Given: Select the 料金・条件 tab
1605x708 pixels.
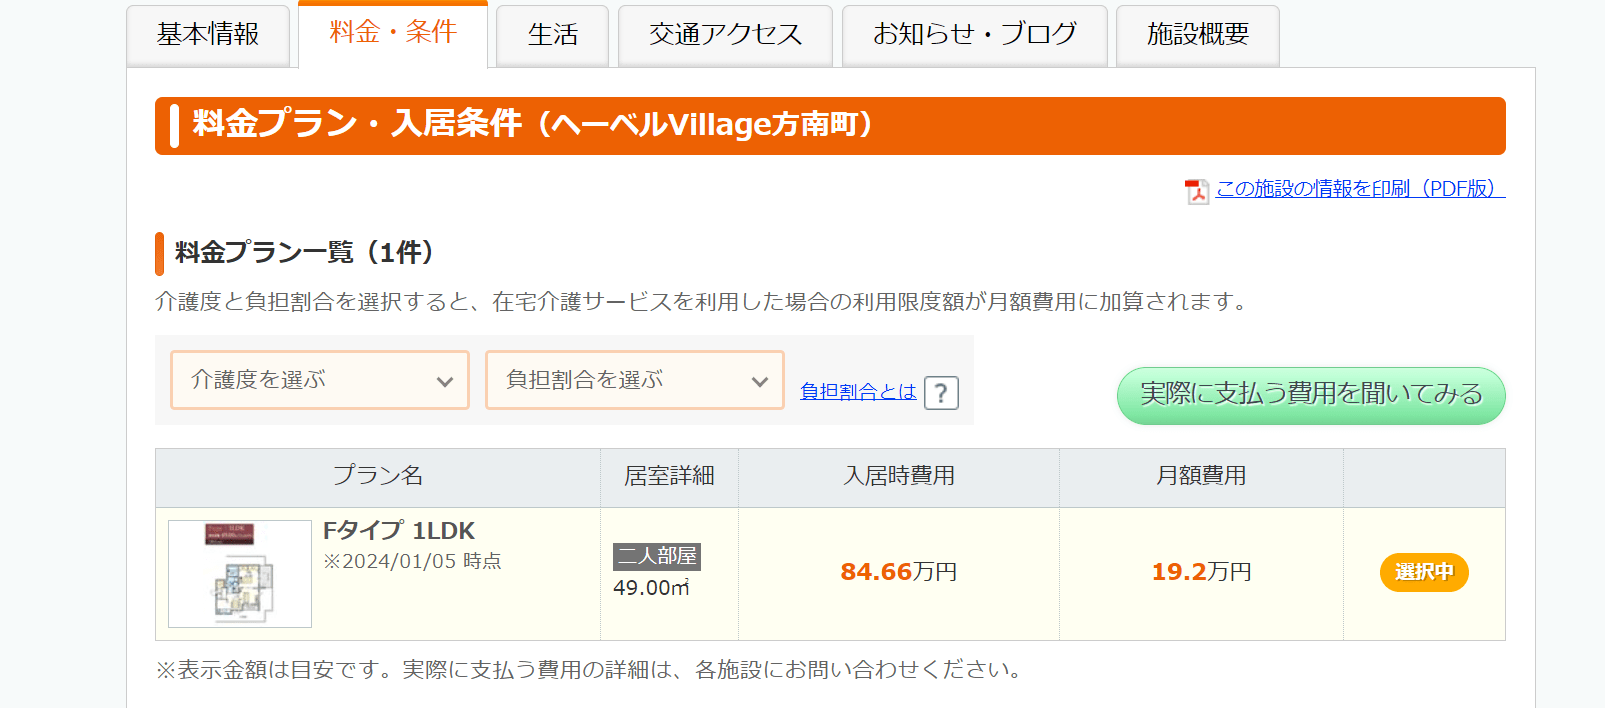Looking at the screenshot, I should click(x=393, y=34).
